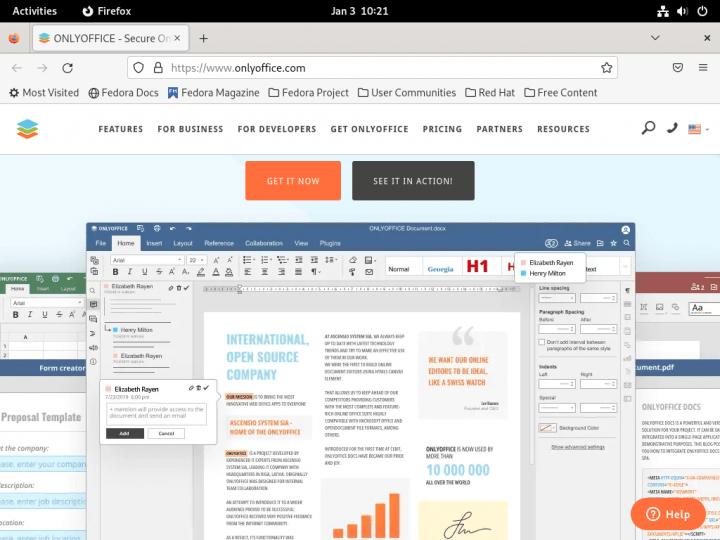Click the site security padlock icon

[x=157, y=68]
